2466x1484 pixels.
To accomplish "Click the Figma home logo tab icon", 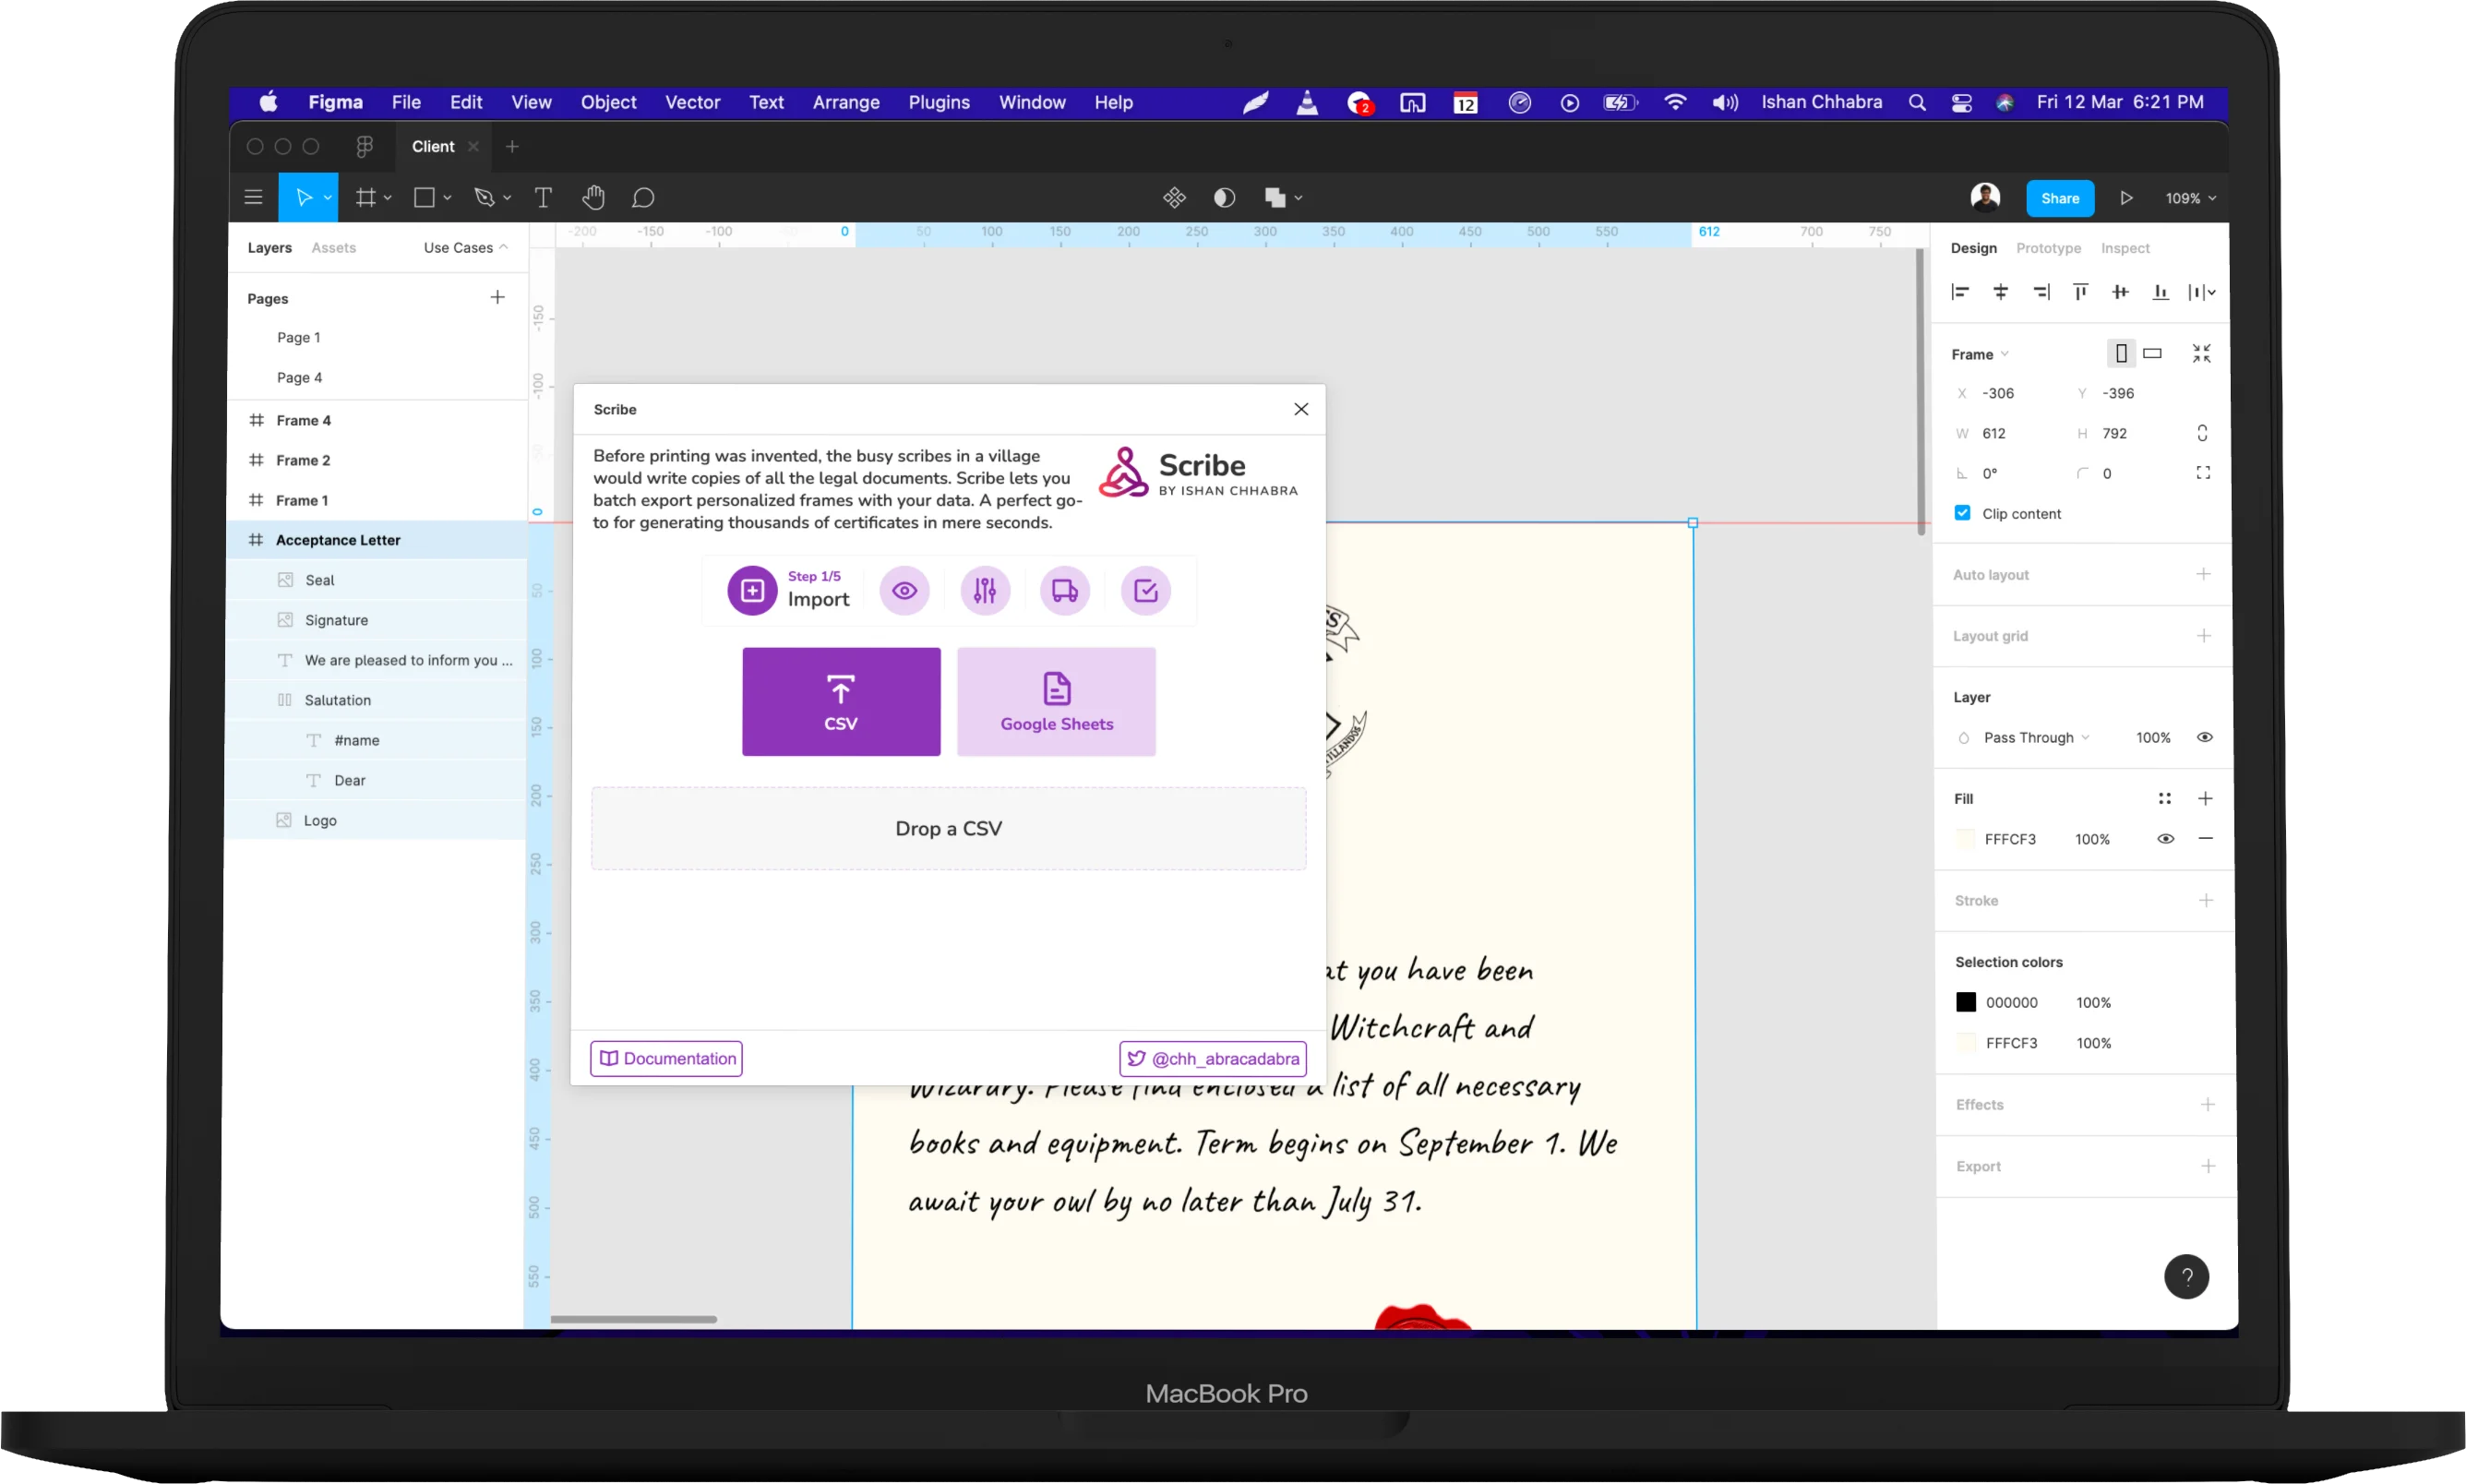I will click(364, 147).
